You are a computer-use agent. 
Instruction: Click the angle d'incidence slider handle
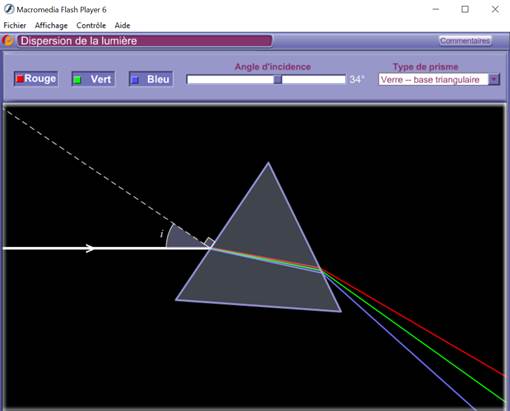(x=278, y=79)
